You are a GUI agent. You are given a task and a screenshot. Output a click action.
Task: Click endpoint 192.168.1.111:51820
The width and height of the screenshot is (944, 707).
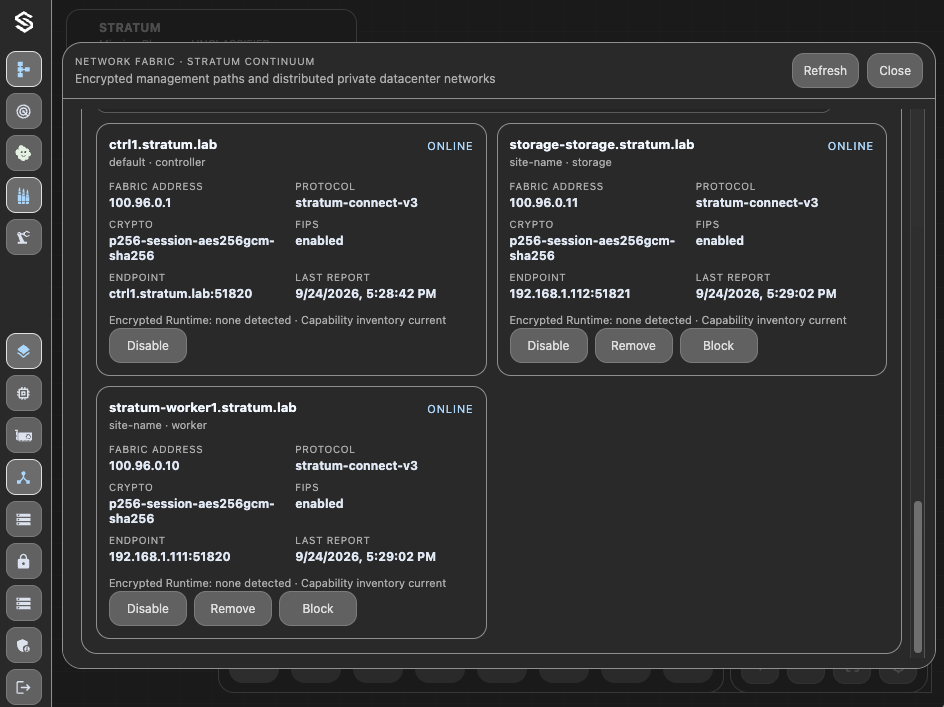pos(169,557)
